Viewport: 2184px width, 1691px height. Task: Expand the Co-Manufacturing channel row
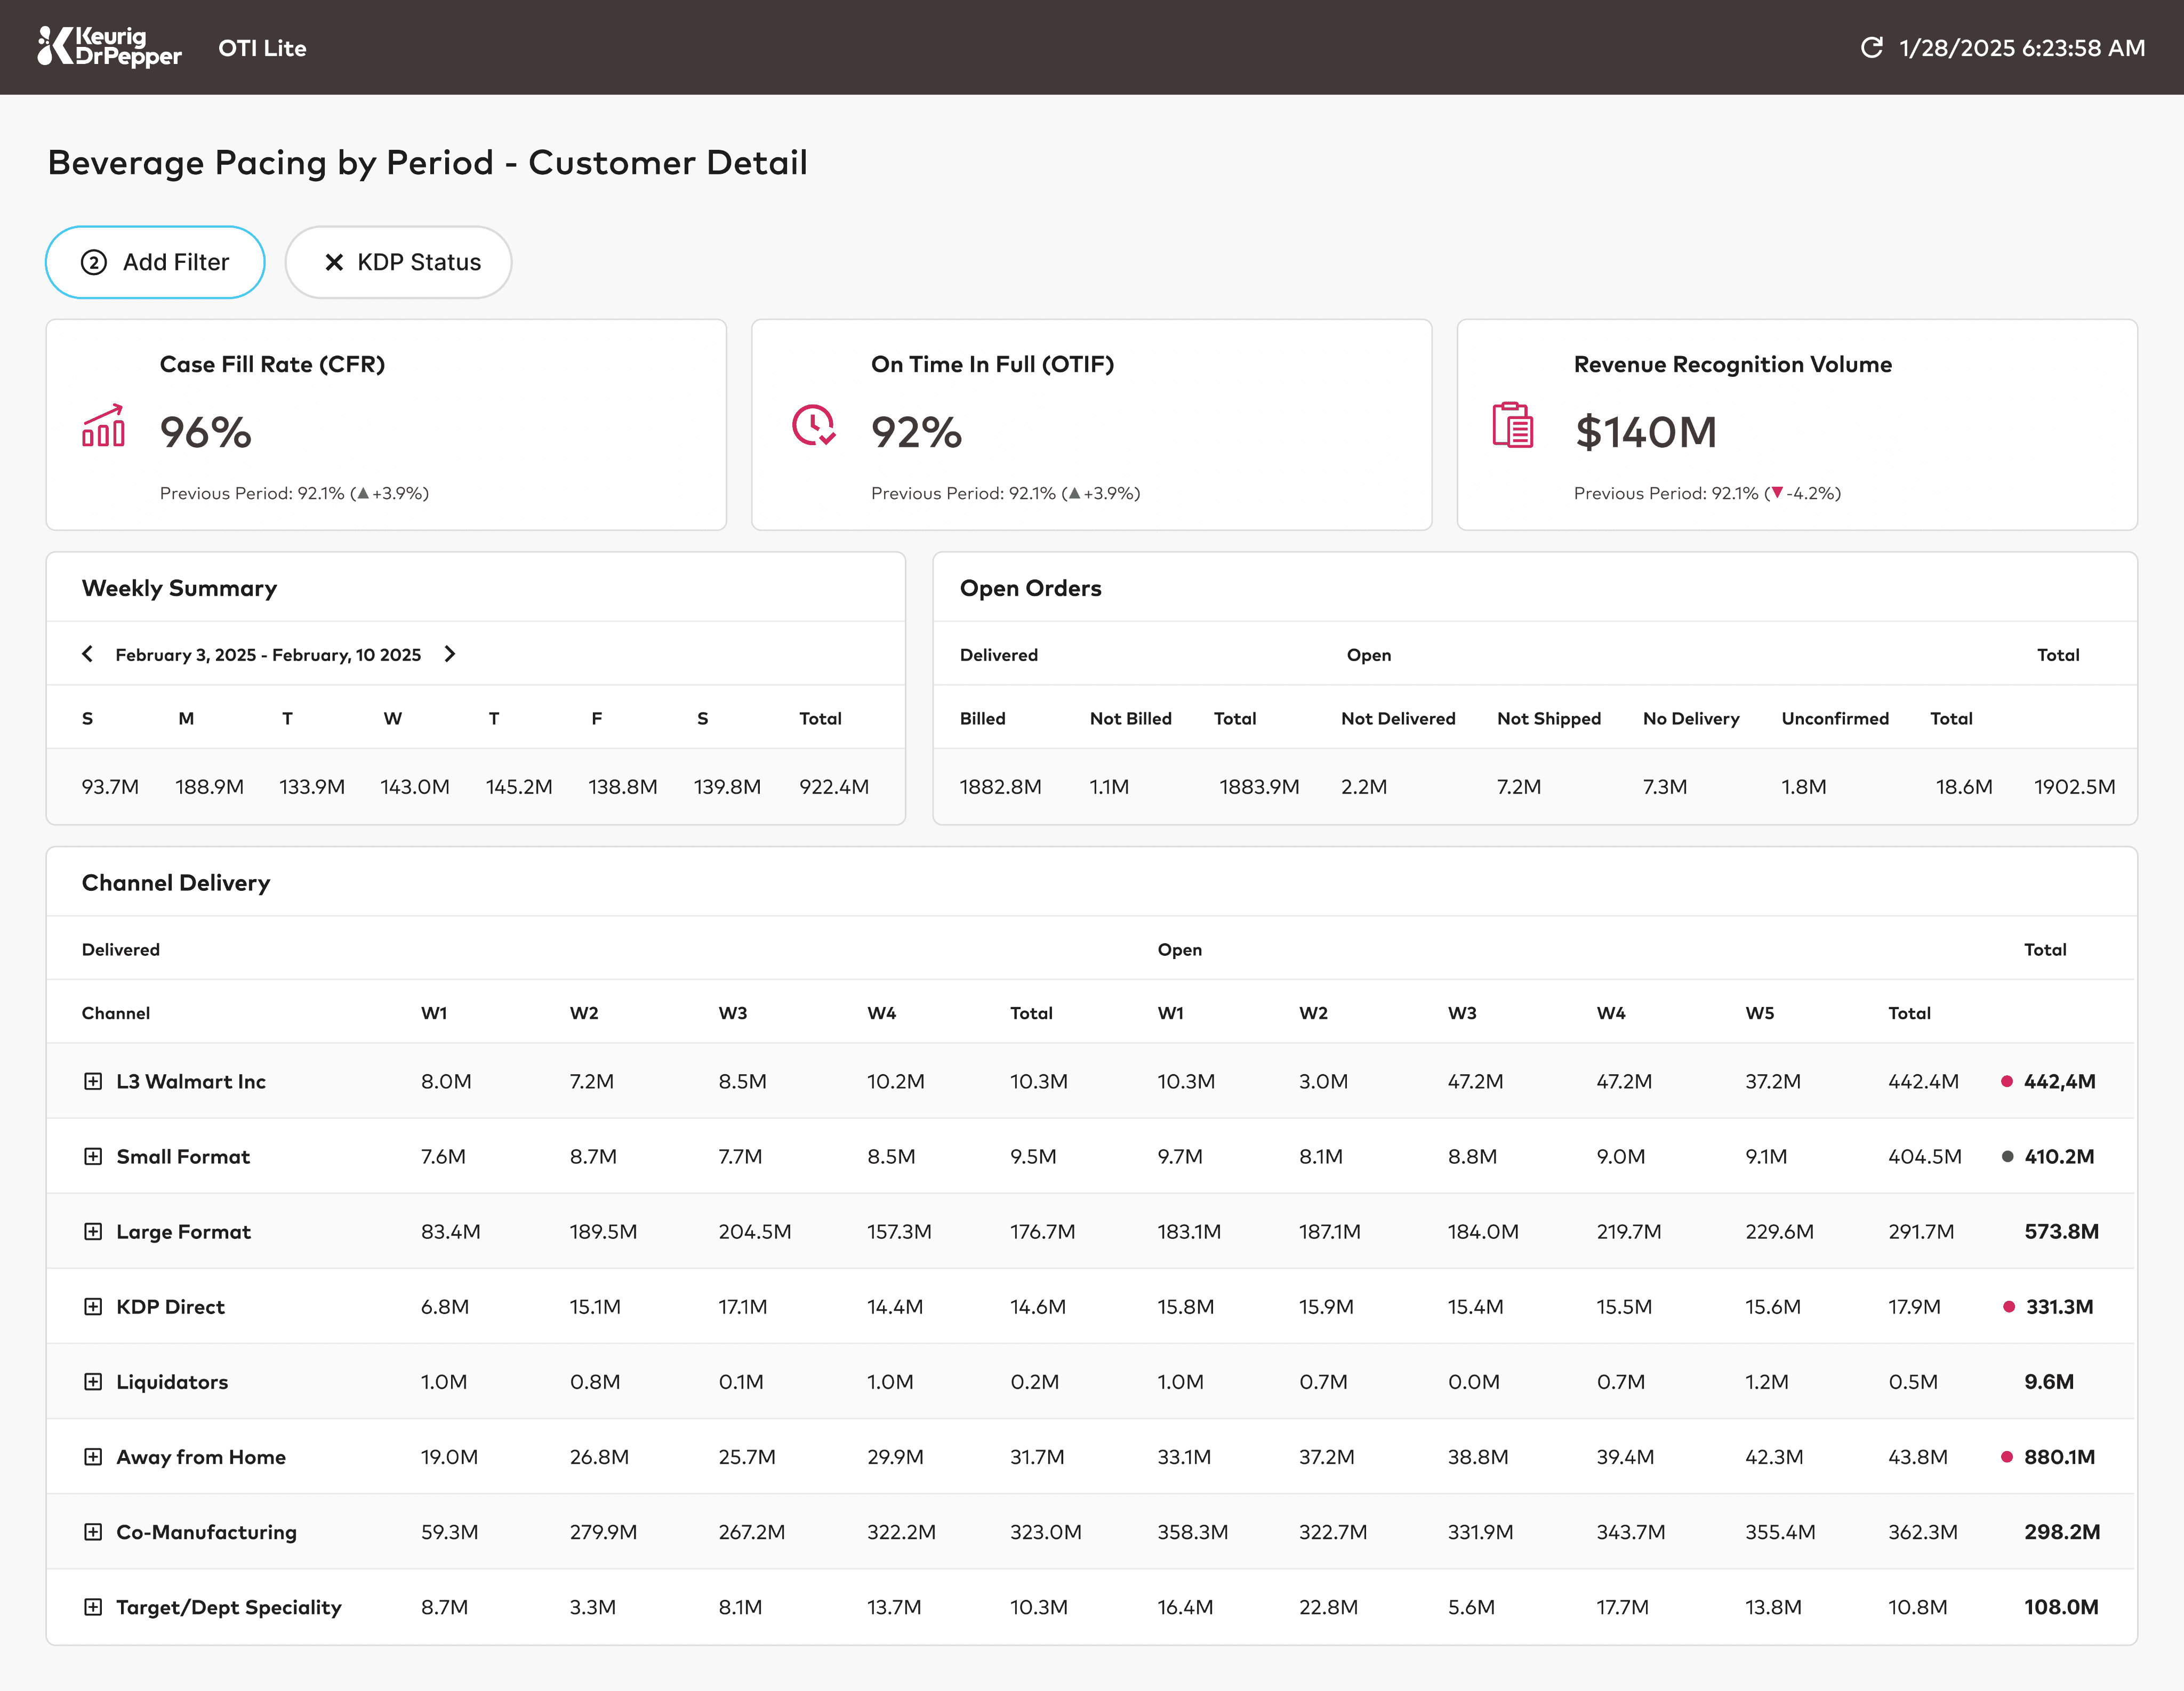(93, 1531)
